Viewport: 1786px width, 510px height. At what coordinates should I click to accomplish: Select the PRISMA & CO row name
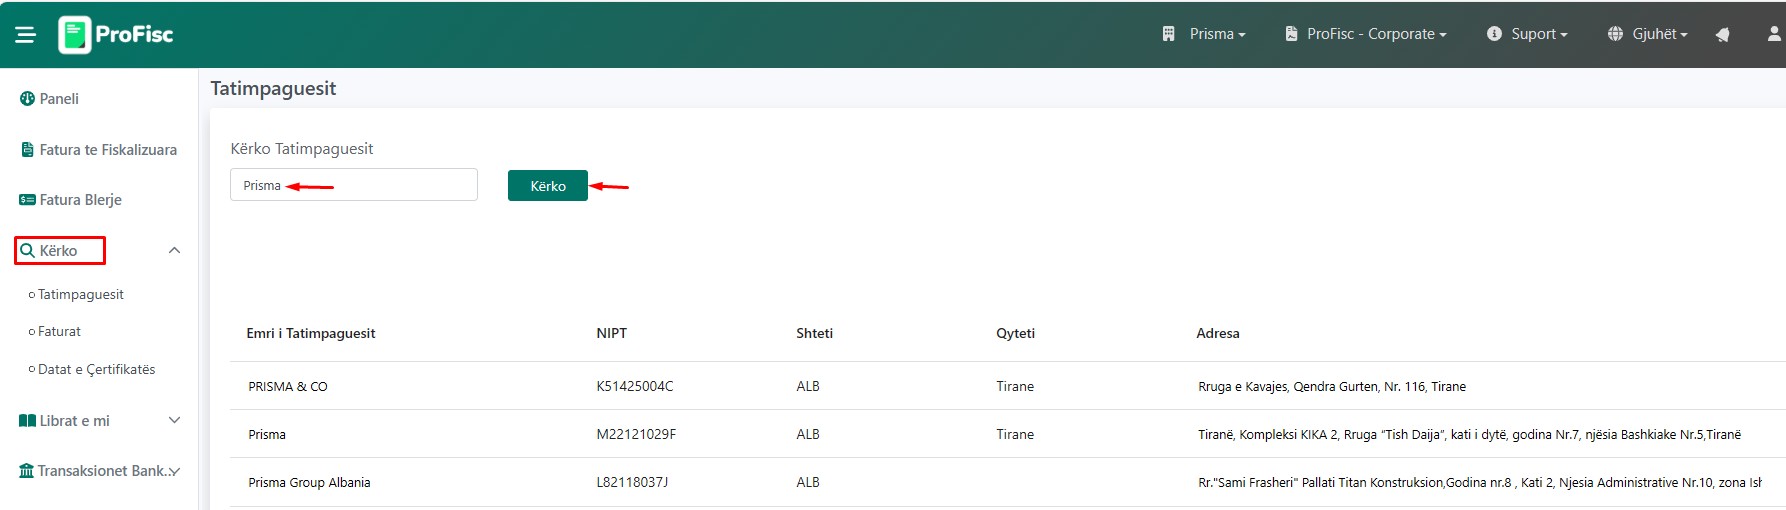coord(288,387)
